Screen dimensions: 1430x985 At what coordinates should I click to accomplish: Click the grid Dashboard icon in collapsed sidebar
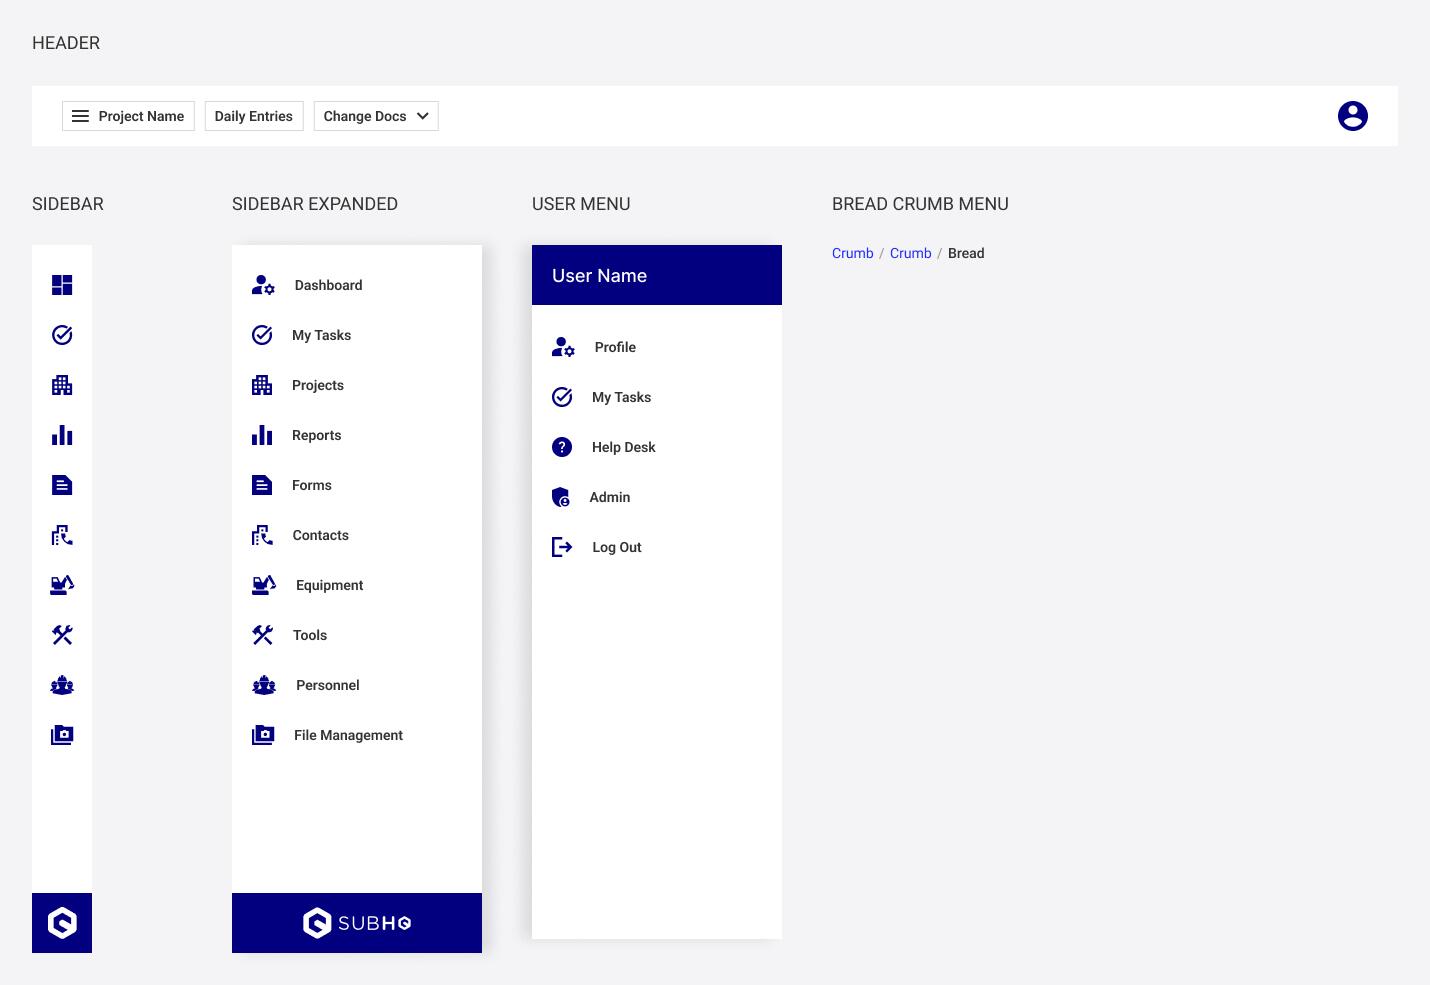pos(62,285)
